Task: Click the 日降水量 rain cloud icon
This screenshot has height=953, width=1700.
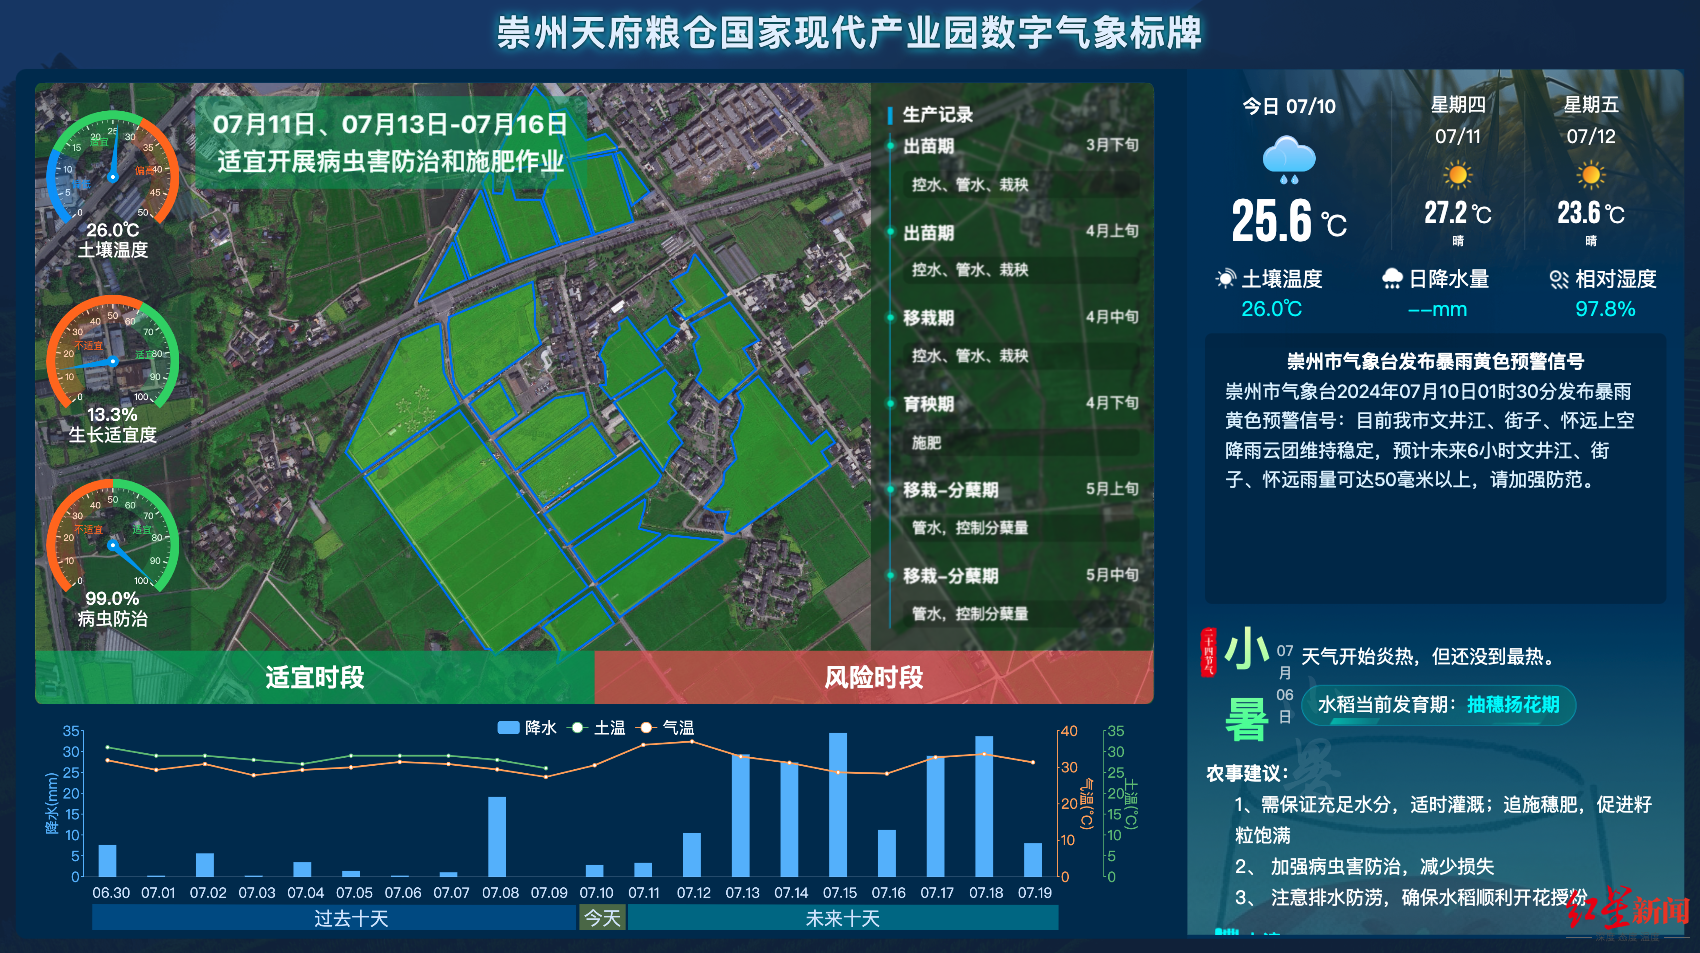Action: (x=1392, y=279)
